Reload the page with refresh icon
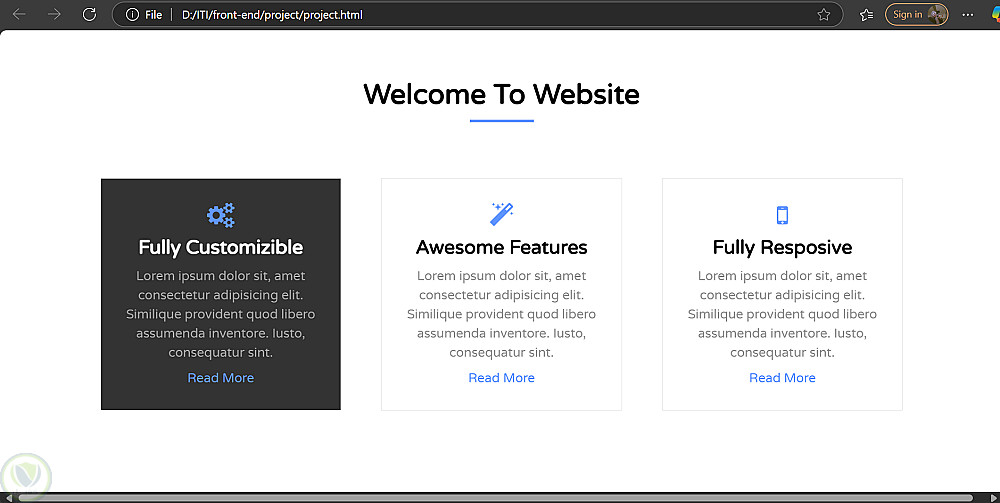The width and height of the screenshot is (1000, 503). pyautogui.click(x=89, y=14)
